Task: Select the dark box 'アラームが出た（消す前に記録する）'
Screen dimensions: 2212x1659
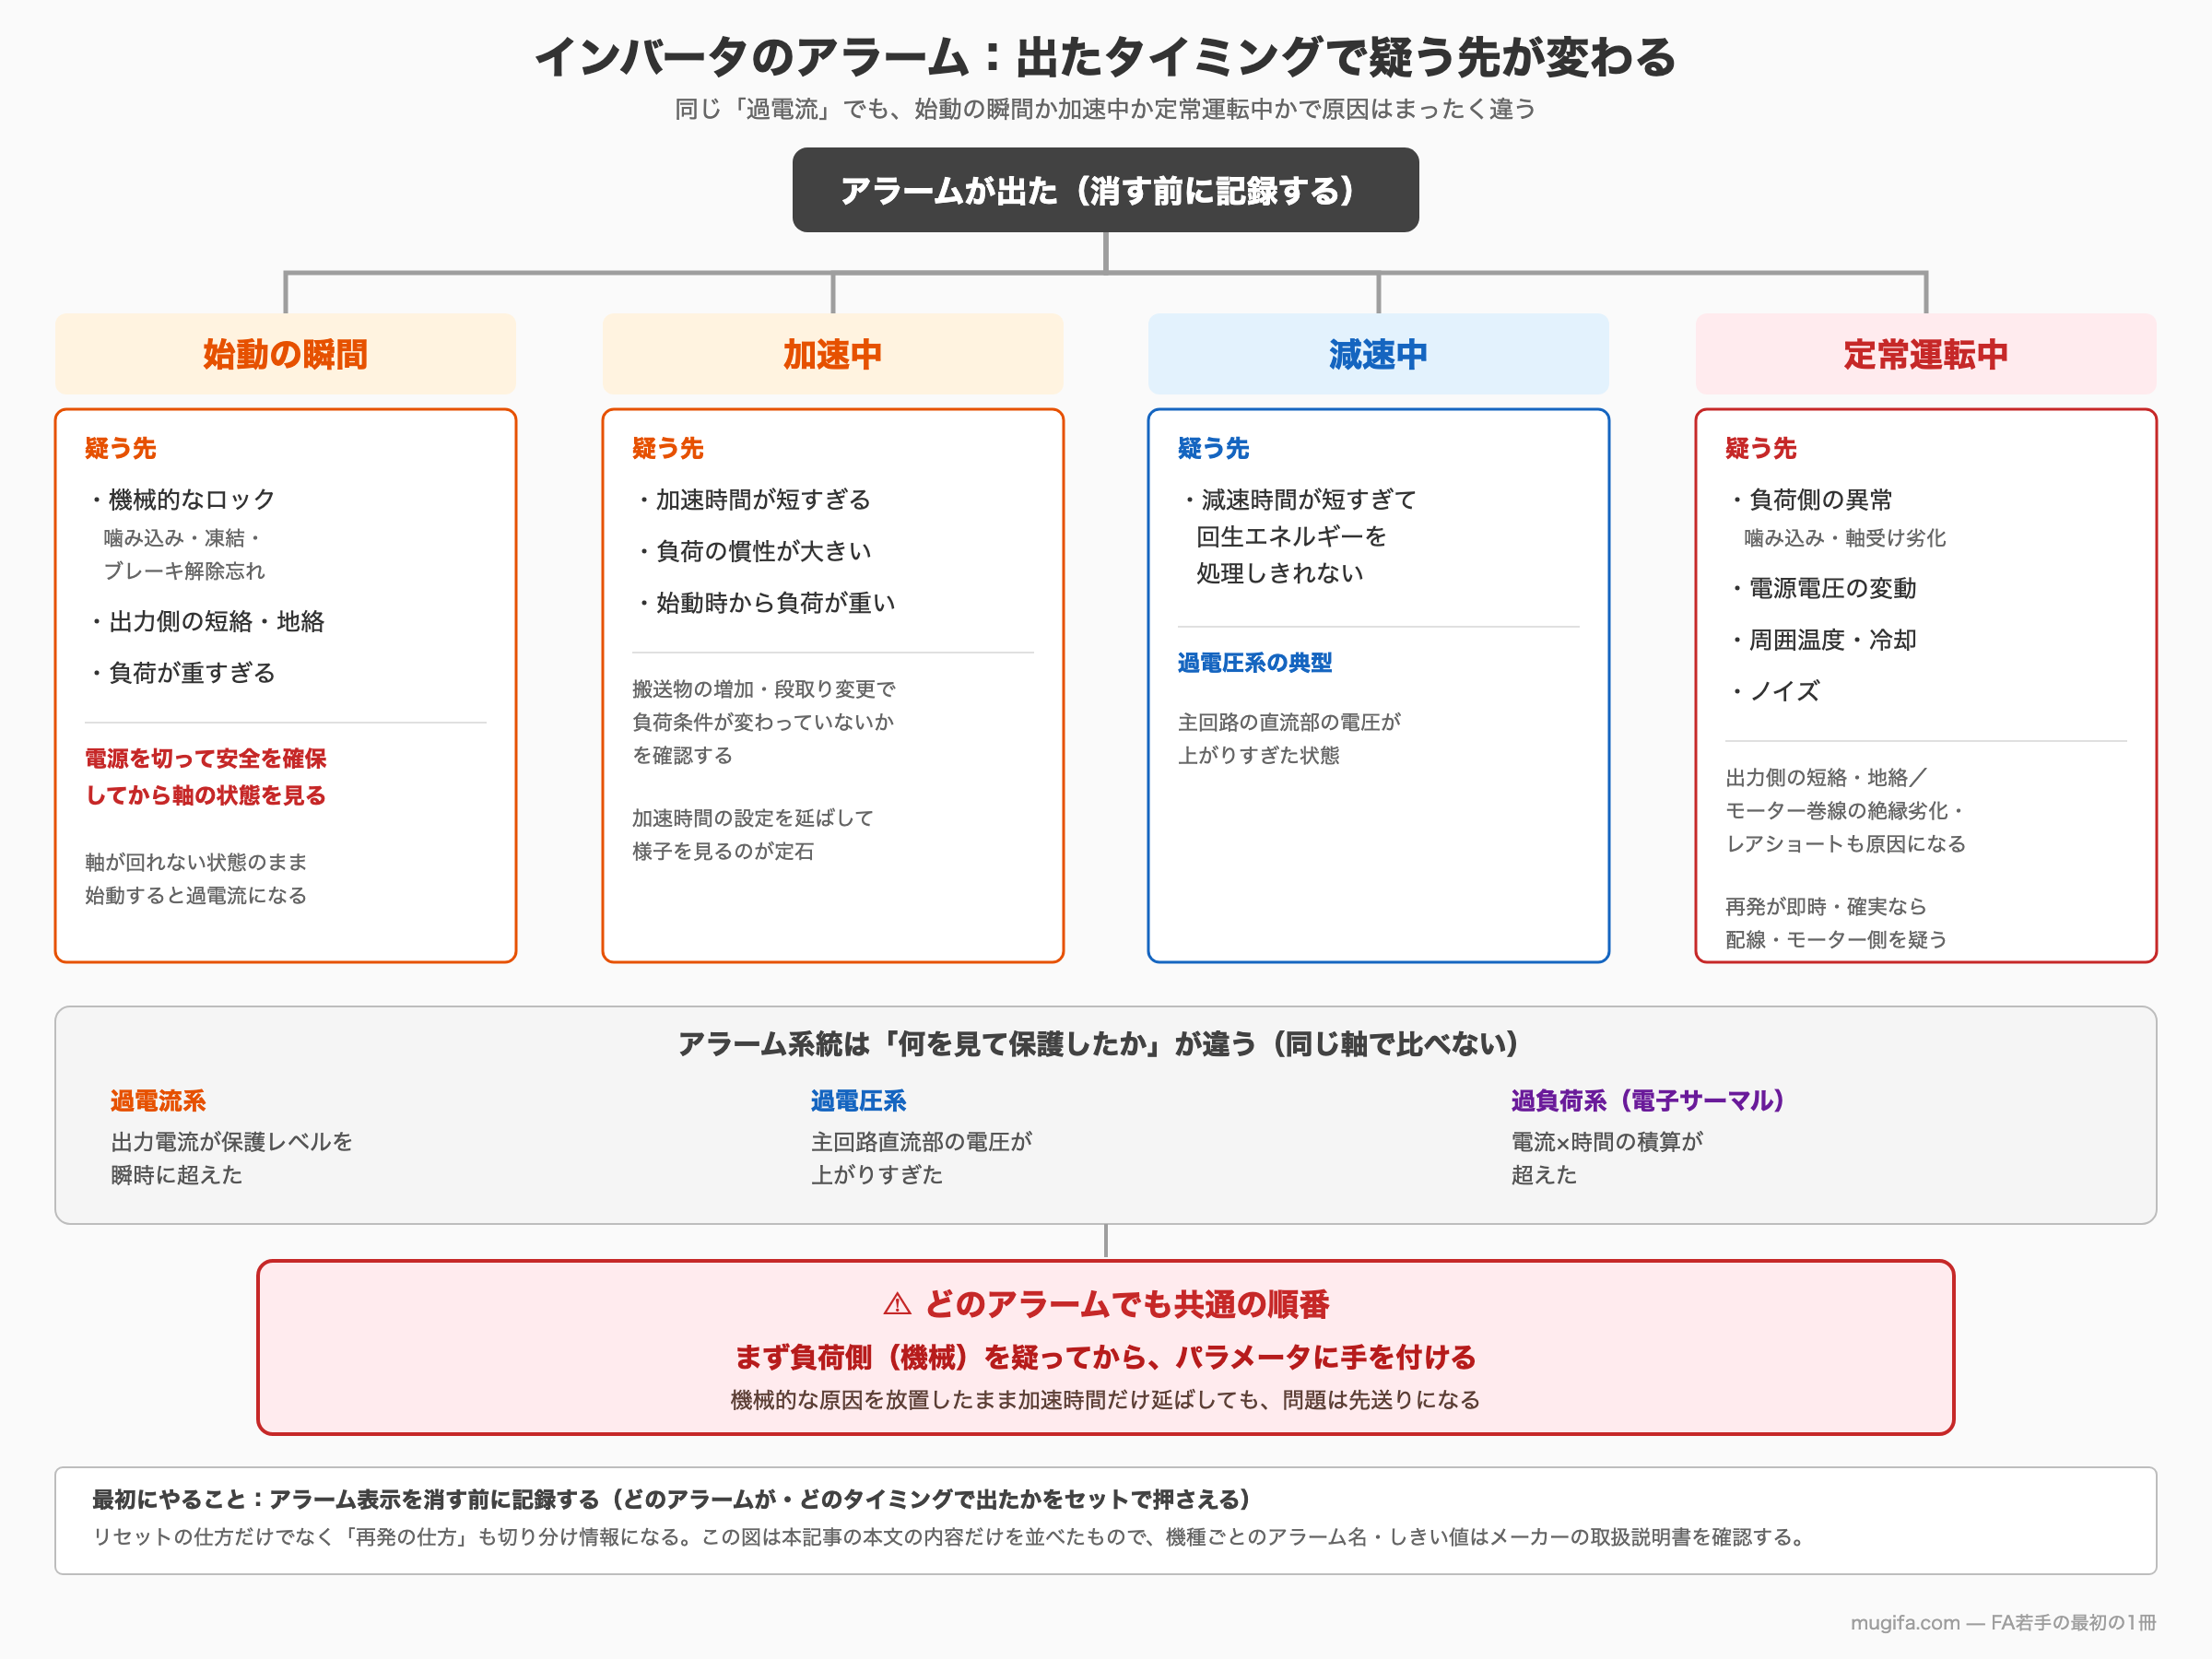Action: pyautogui.click(x=1105, y=190)
